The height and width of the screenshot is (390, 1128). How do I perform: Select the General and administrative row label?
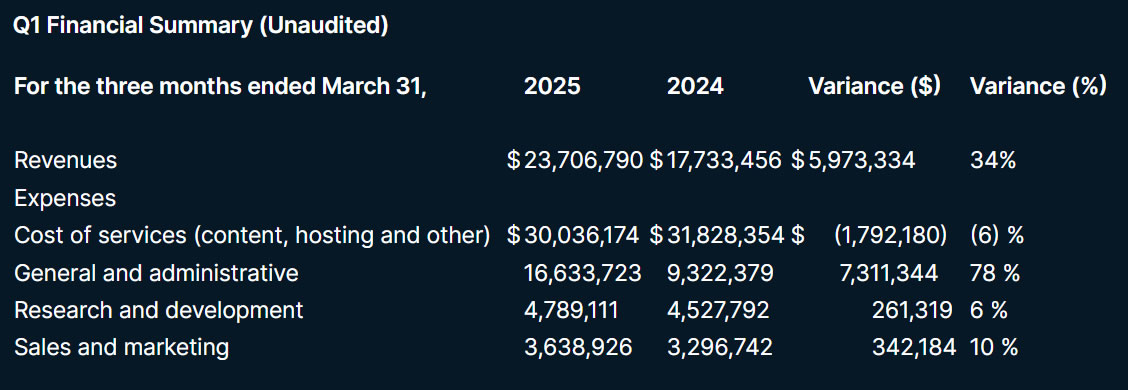coord(156,273)
